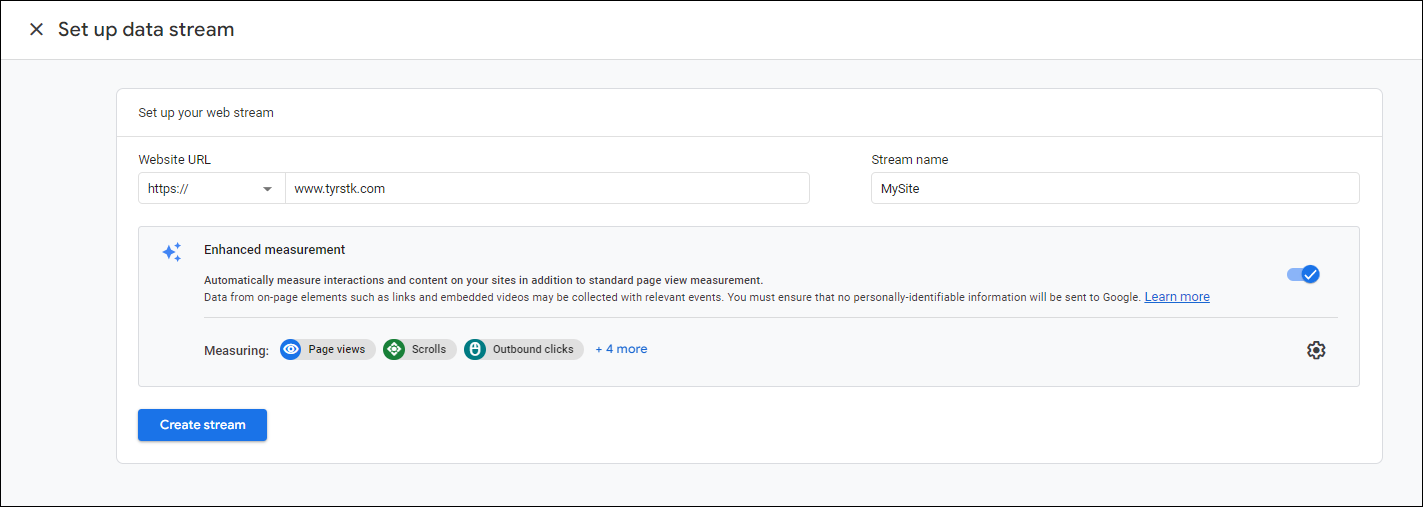Click the Website URL input field
Screen dimensions: 1423x507
(547, 188)
